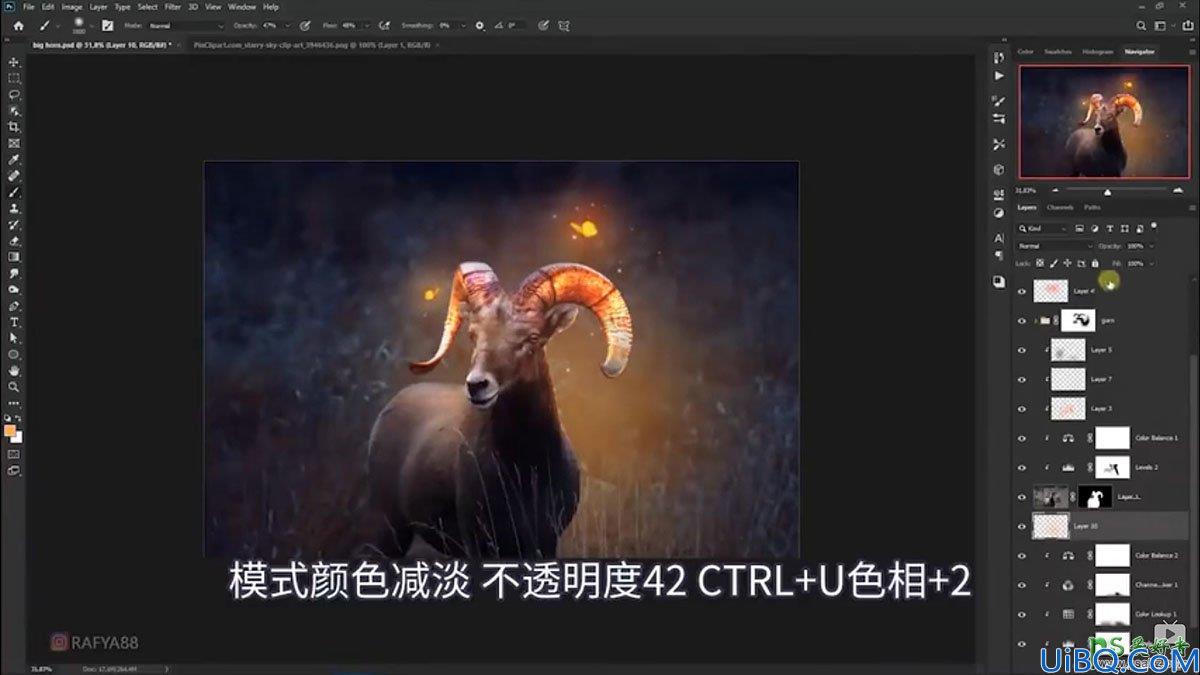
Task: Open layer blend mode Normal dropdown
Action: (1055, 246)
